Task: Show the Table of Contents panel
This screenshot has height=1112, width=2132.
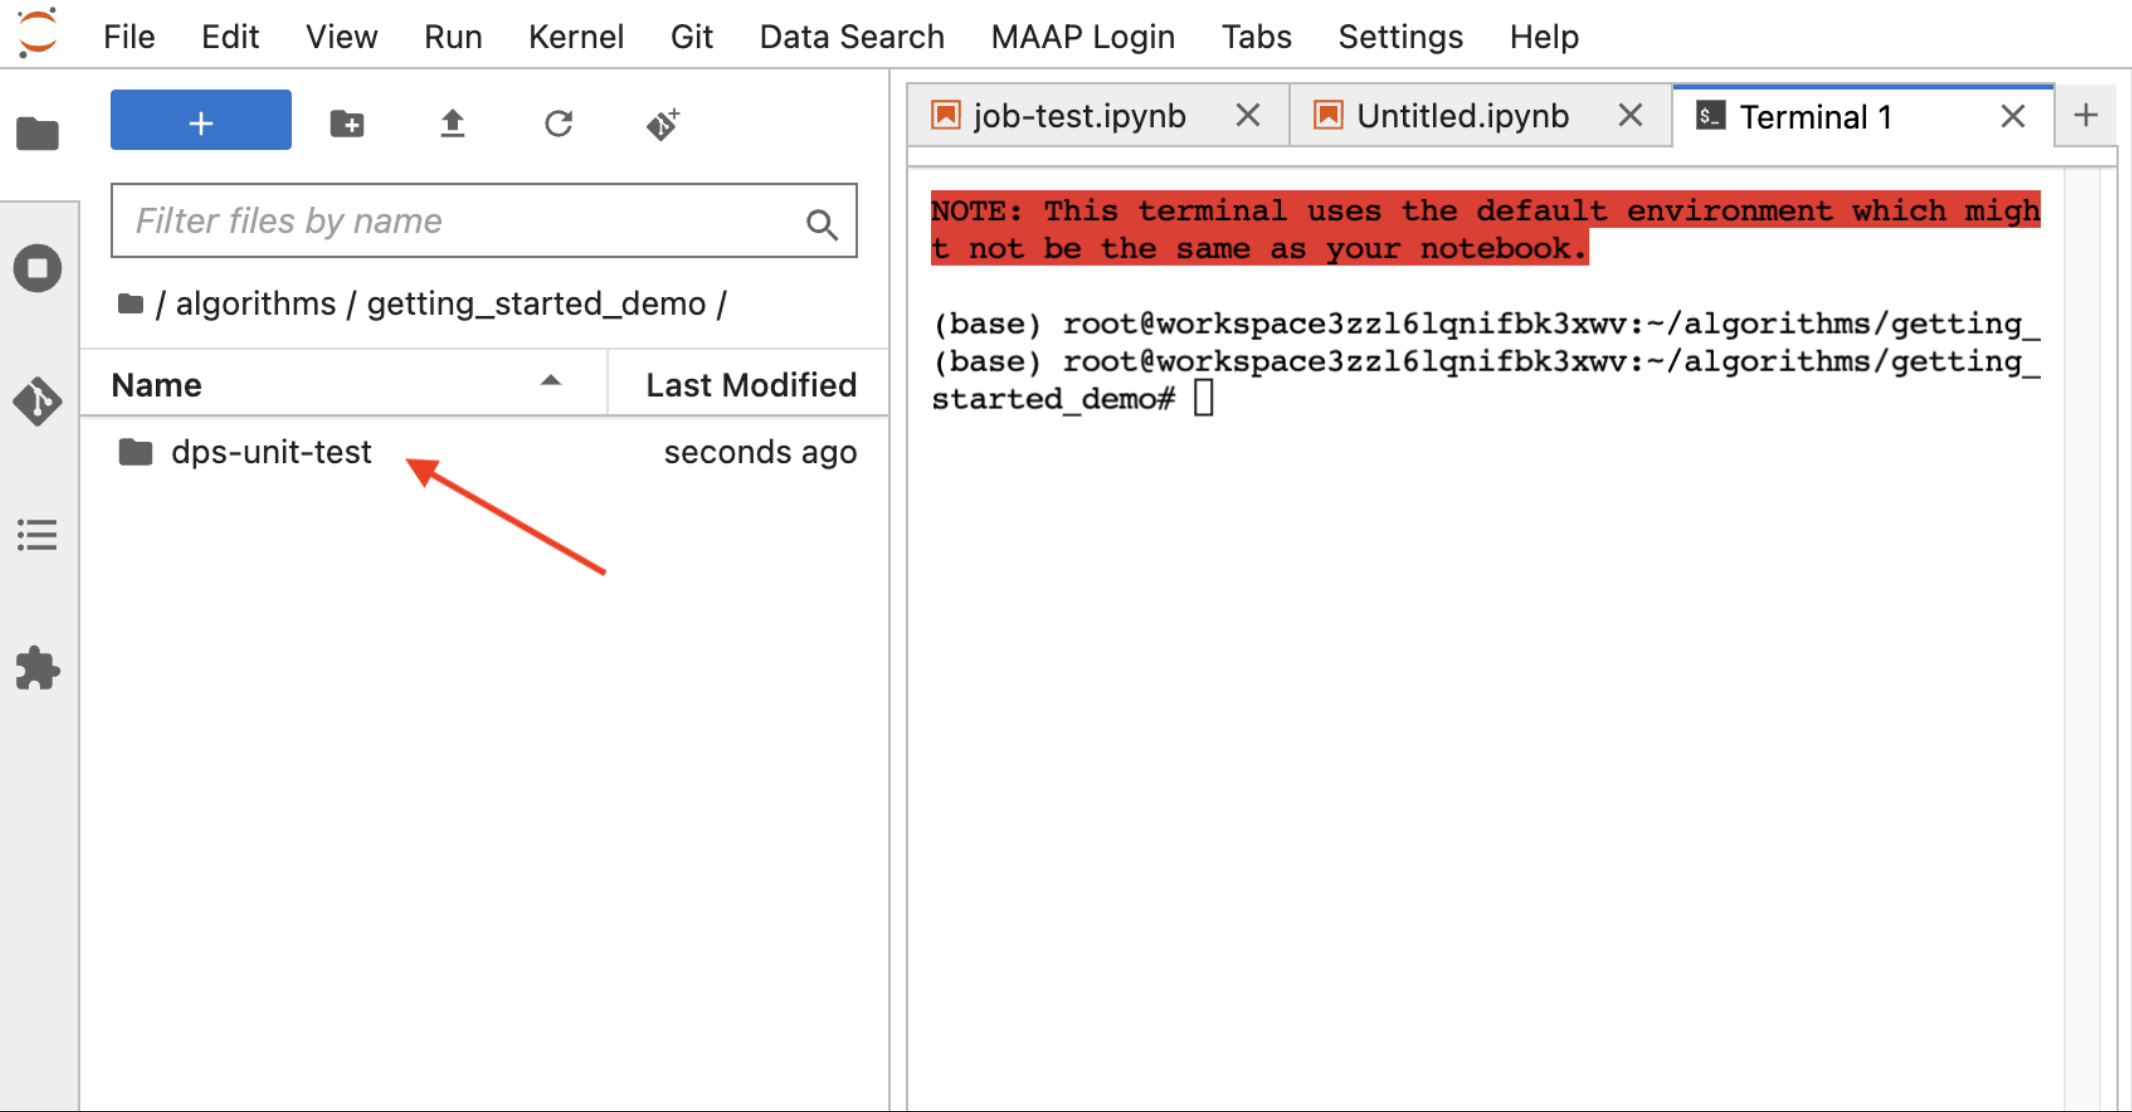Action: tap(38, 535)
